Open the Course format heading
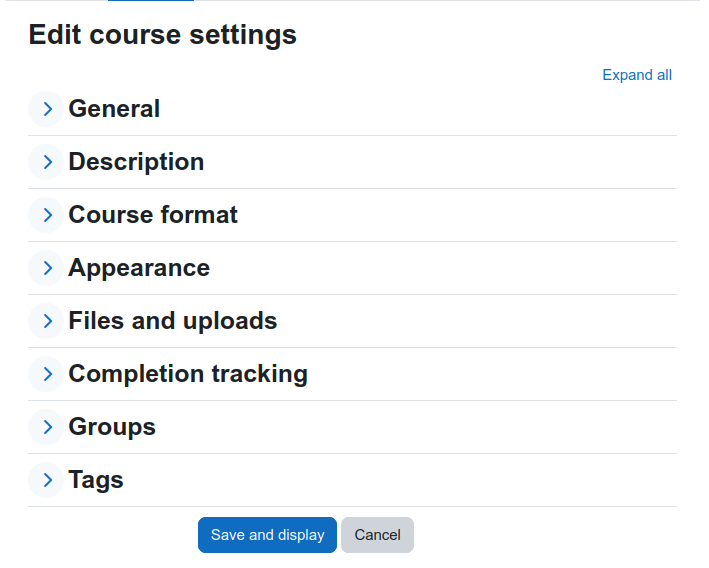709x568 pixels. (153, 215)
